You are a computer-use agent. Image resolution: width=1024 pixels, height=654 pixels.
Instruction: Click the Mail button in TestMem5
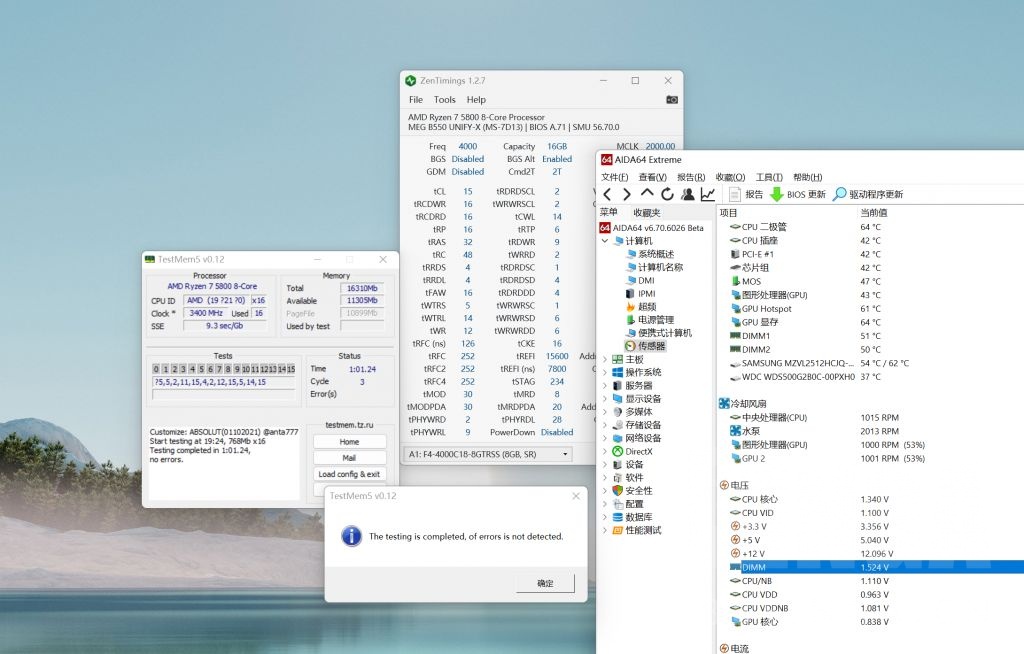pos(349,458)
